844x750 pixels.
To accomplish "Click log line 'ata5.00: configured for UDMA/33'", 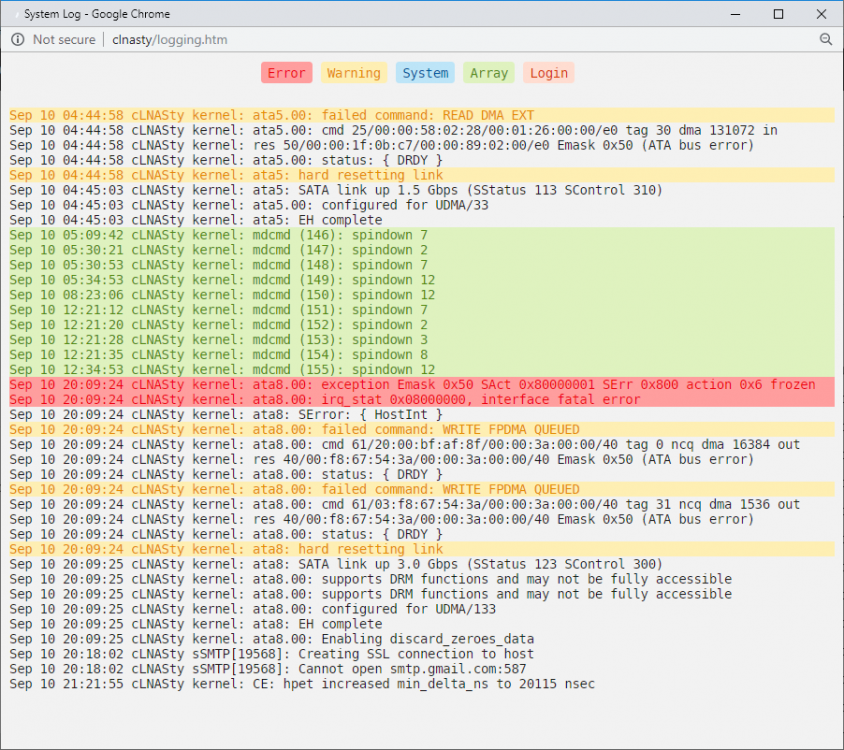I will tap(249, 205).
